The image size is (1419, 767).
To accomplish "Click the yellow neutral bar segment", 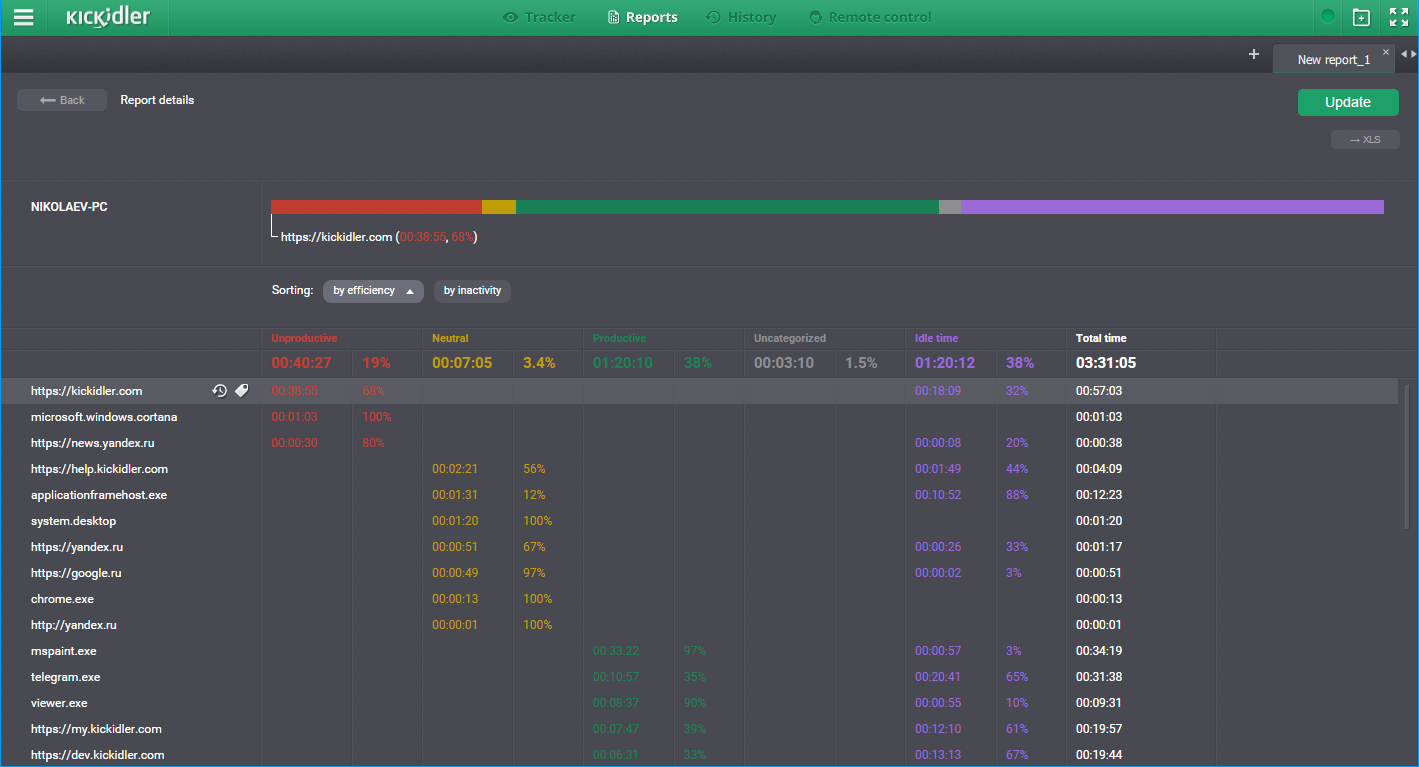I will [x=499, y=207].
